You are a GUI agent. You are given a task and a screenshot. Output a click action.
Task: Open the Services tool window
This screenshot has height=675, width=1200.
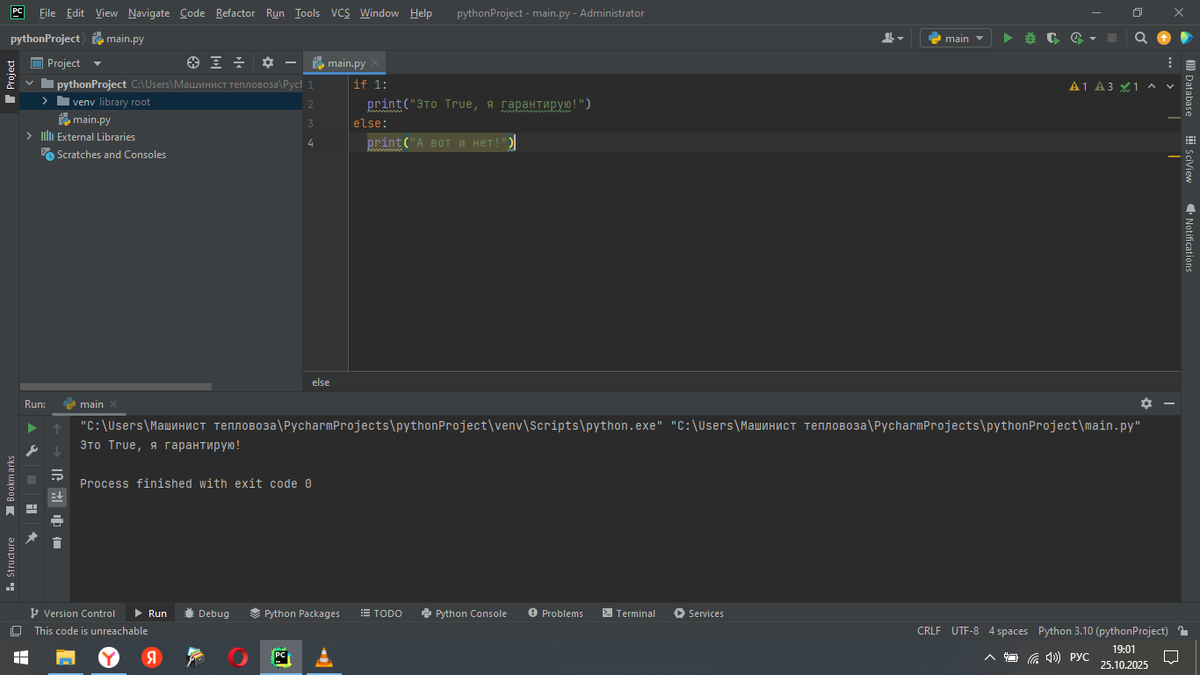coord(699,613)
